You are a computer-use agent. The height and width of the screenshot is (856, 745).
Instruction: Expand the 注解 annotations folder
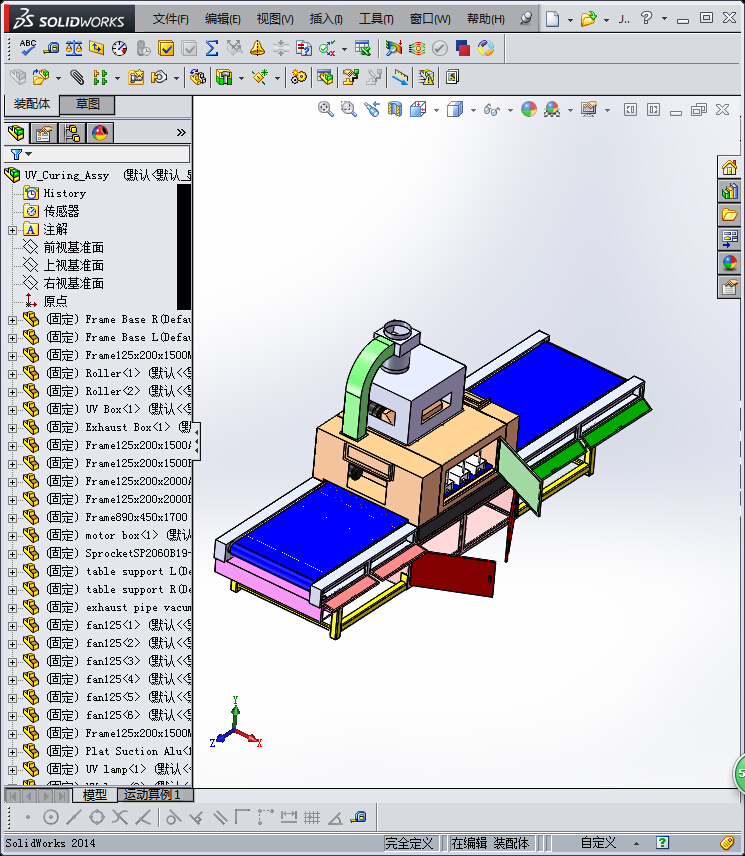12,230
